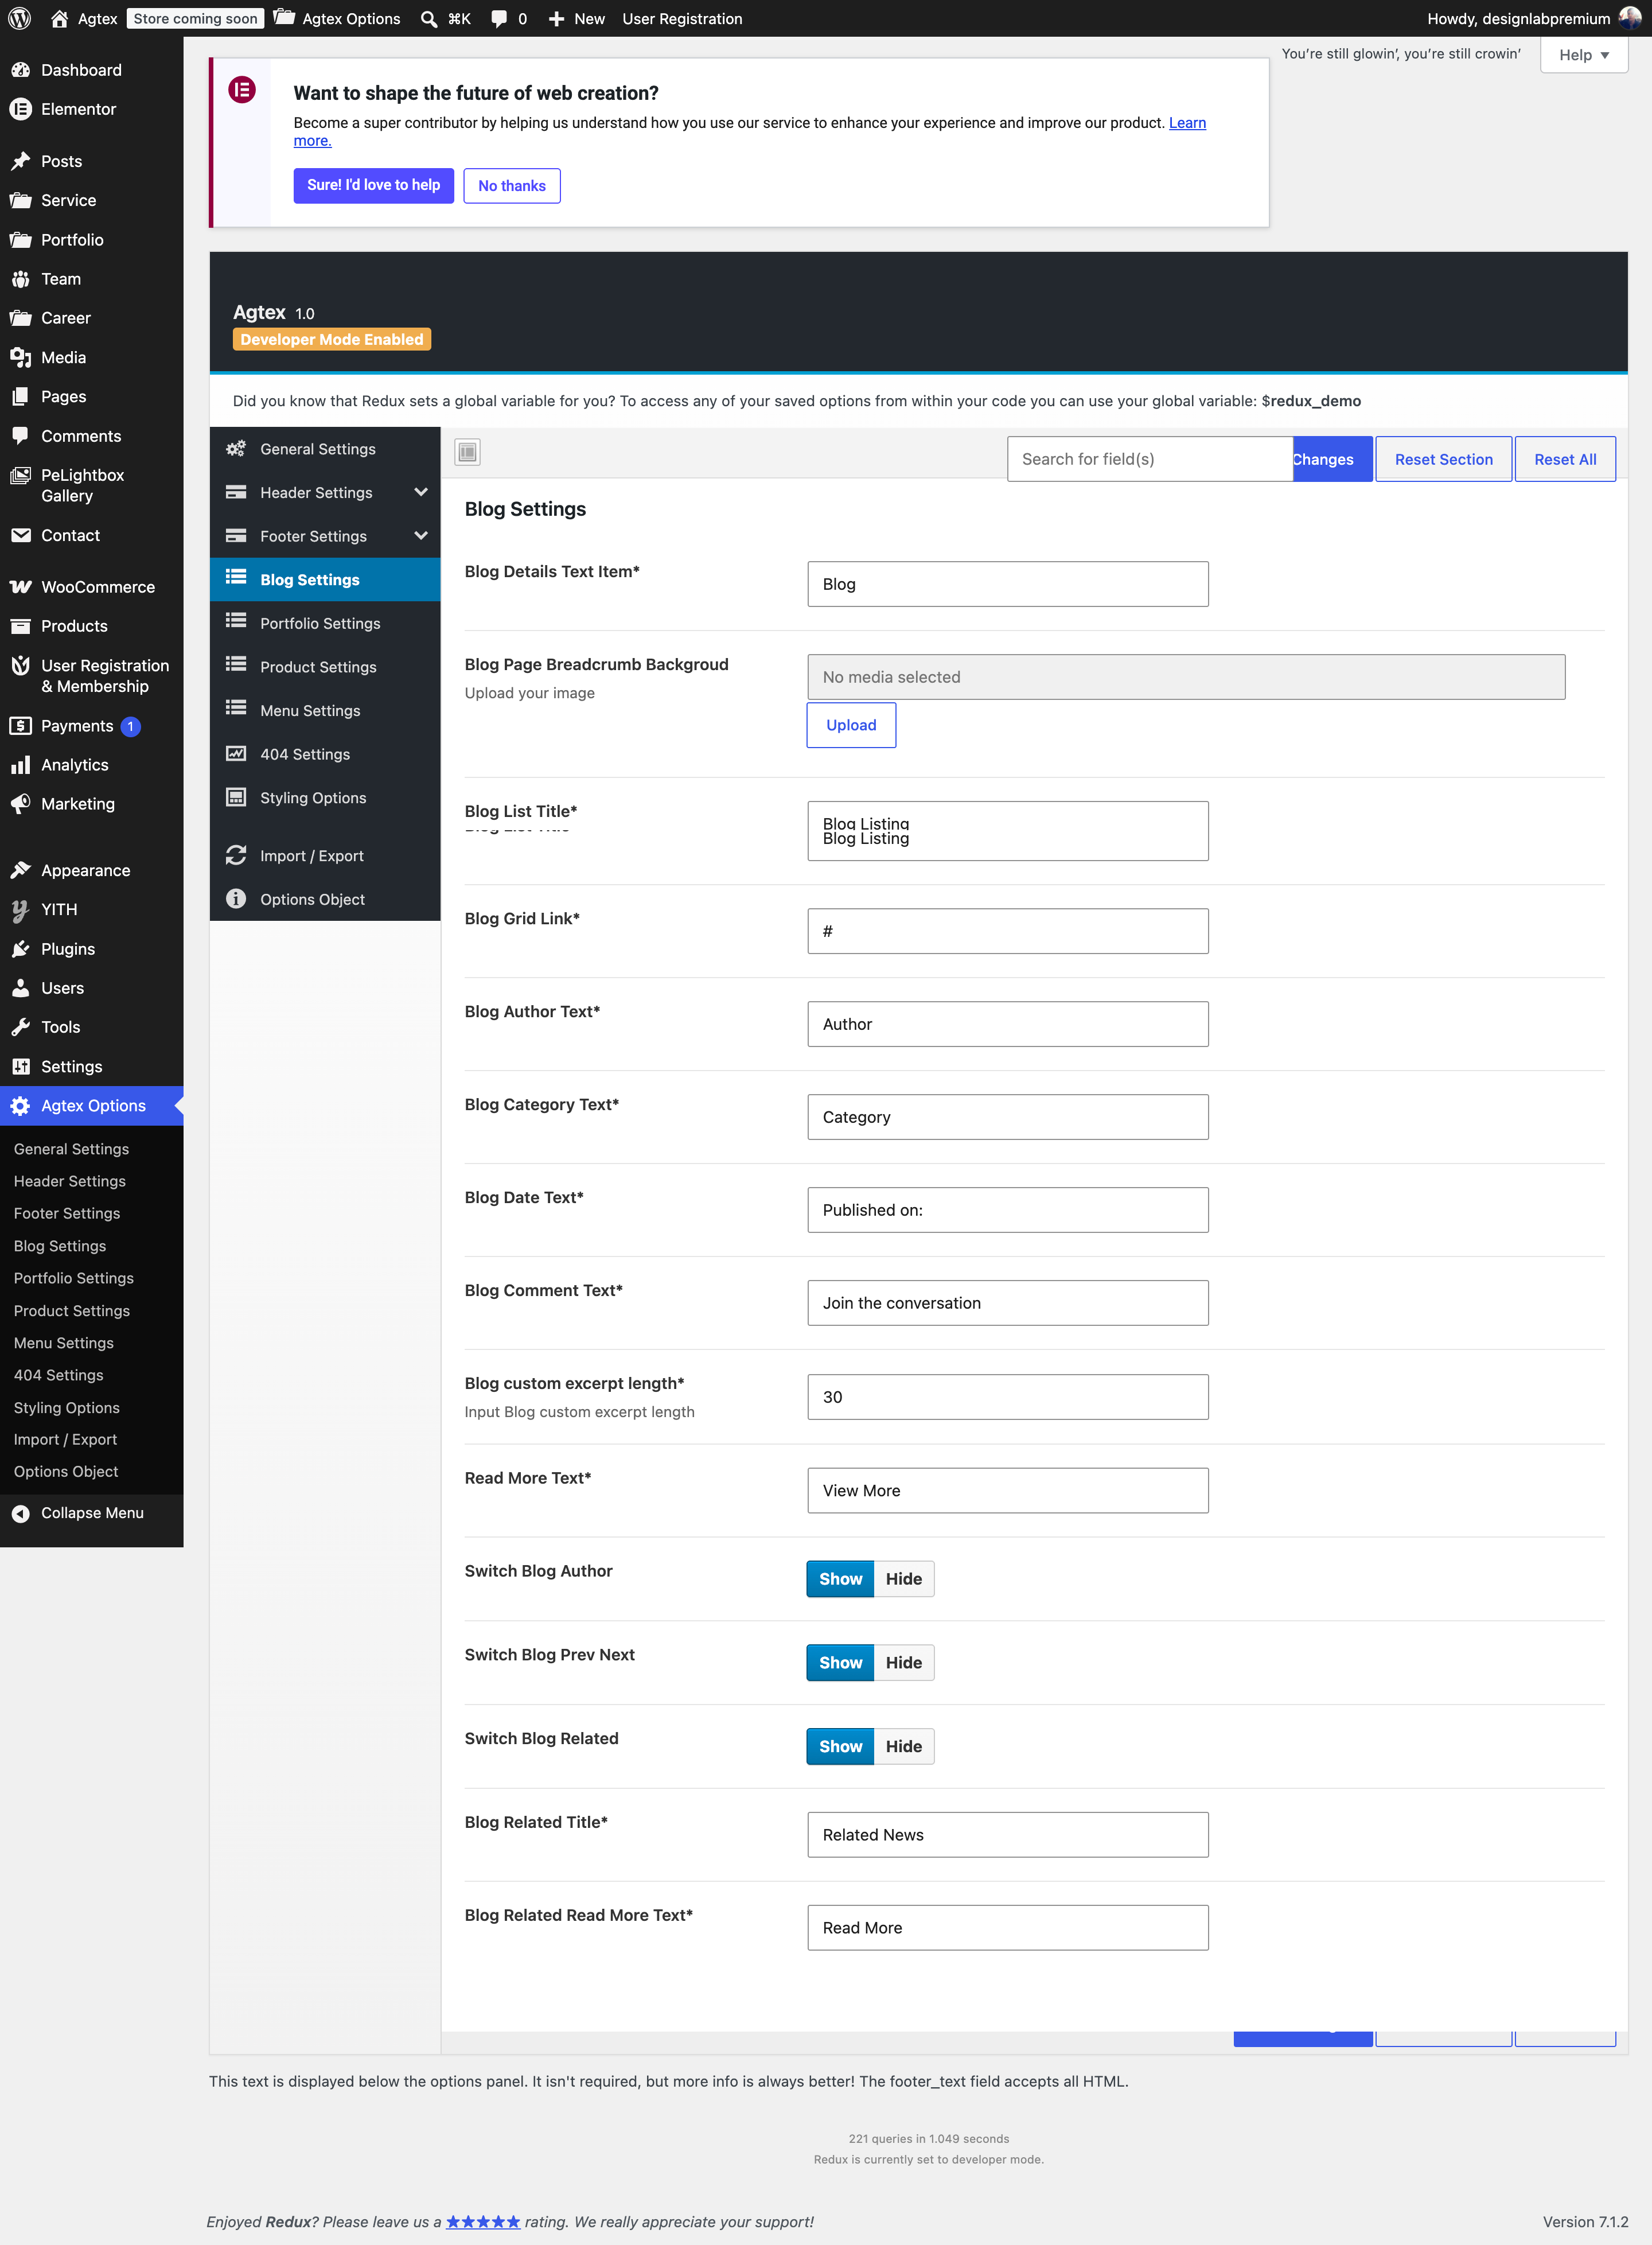Click the WordPress logo in admin bar
This screenshot has width=1652, height=2245.
coord(19,18)
